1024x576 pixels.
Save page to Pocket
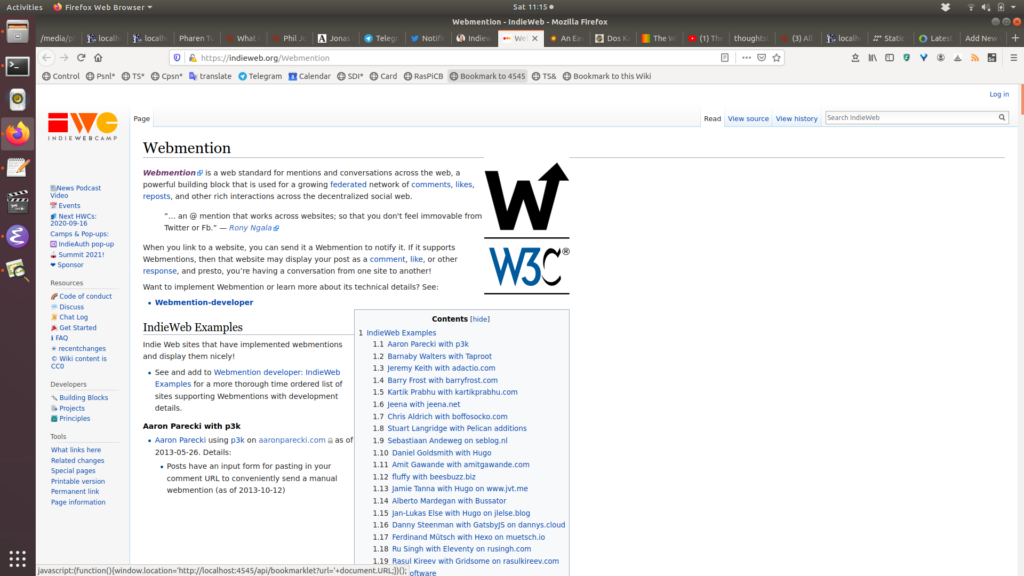761,57
